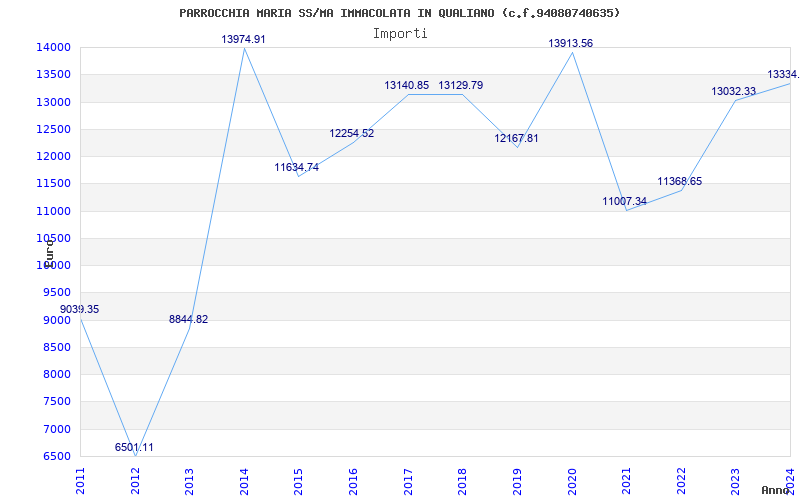Click the x-axis year label 2011
800x500 pixels.
coord(81,482)
